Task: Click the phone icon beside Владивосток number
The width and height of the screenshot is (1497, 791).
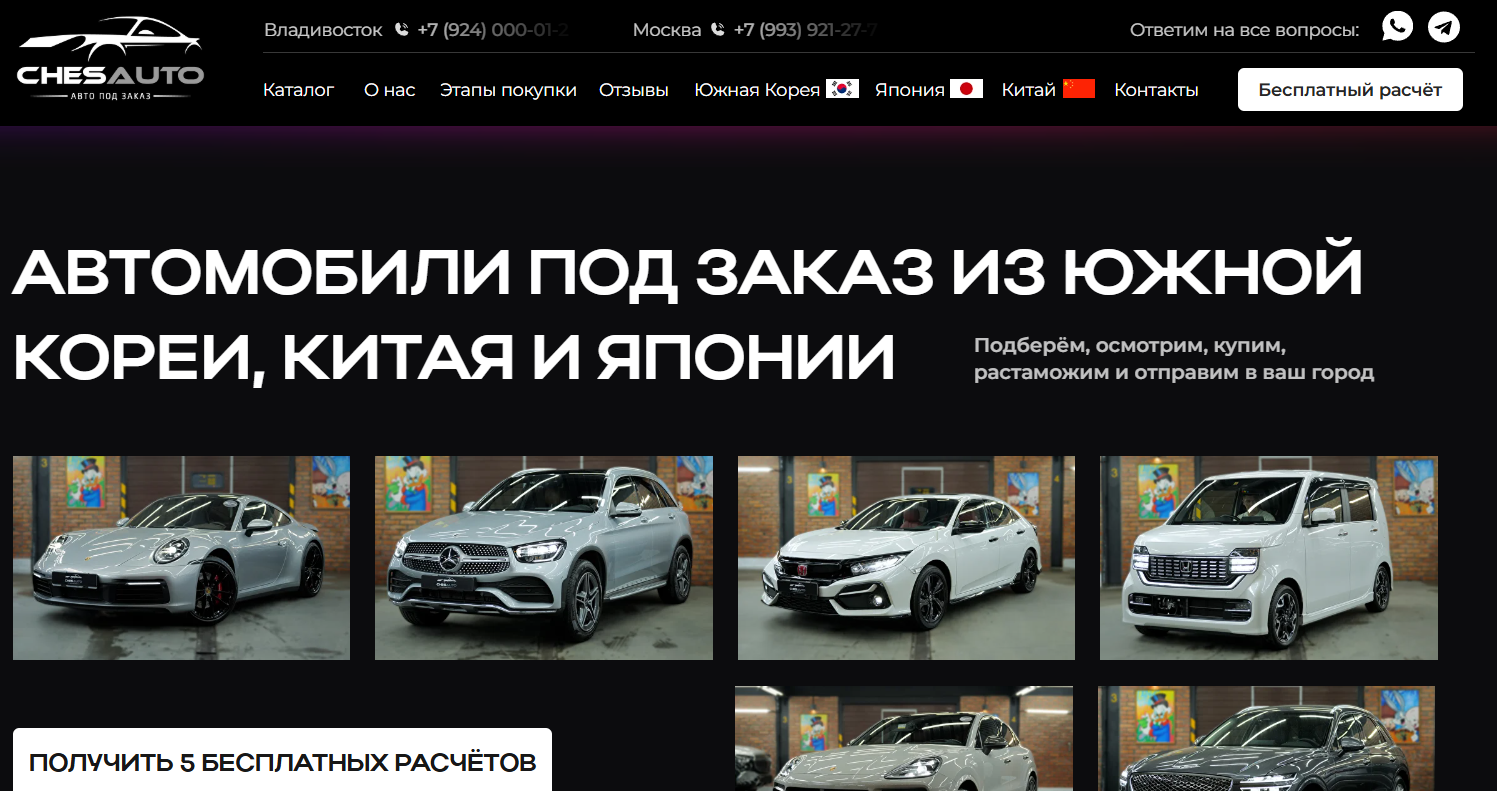Action: 402,30
